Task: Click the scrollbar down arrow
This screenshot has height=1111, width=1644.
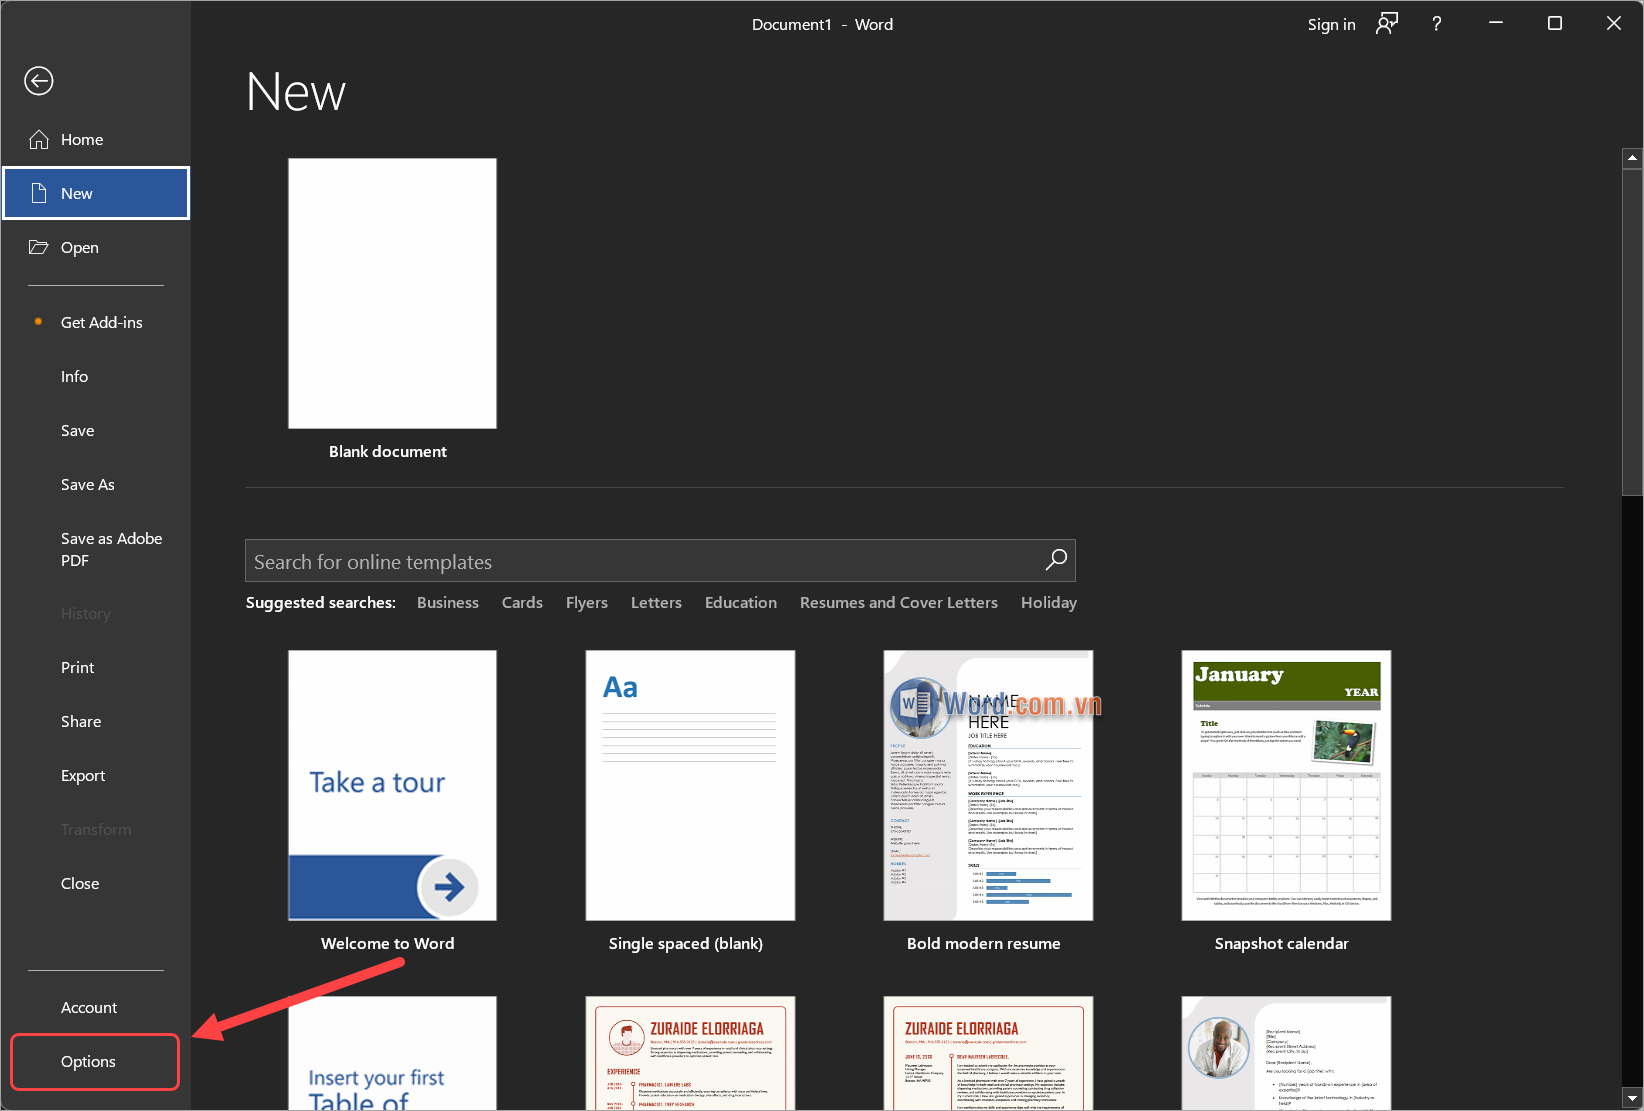Action: tap(1632, 1097)
